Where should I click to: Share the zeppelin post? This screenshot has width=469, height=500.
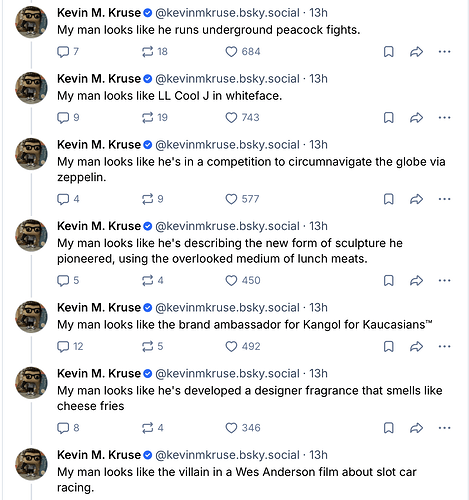(416, 199)
